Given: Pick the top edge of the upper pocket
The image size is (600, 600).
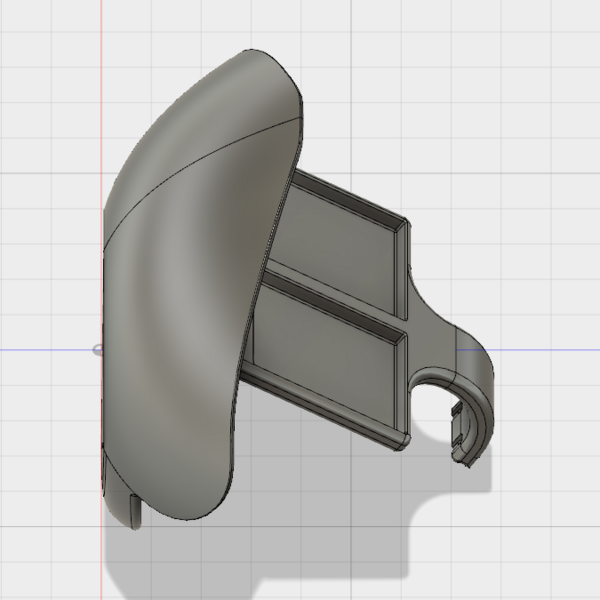Looking at the screenshot, I should click(350, 193).
